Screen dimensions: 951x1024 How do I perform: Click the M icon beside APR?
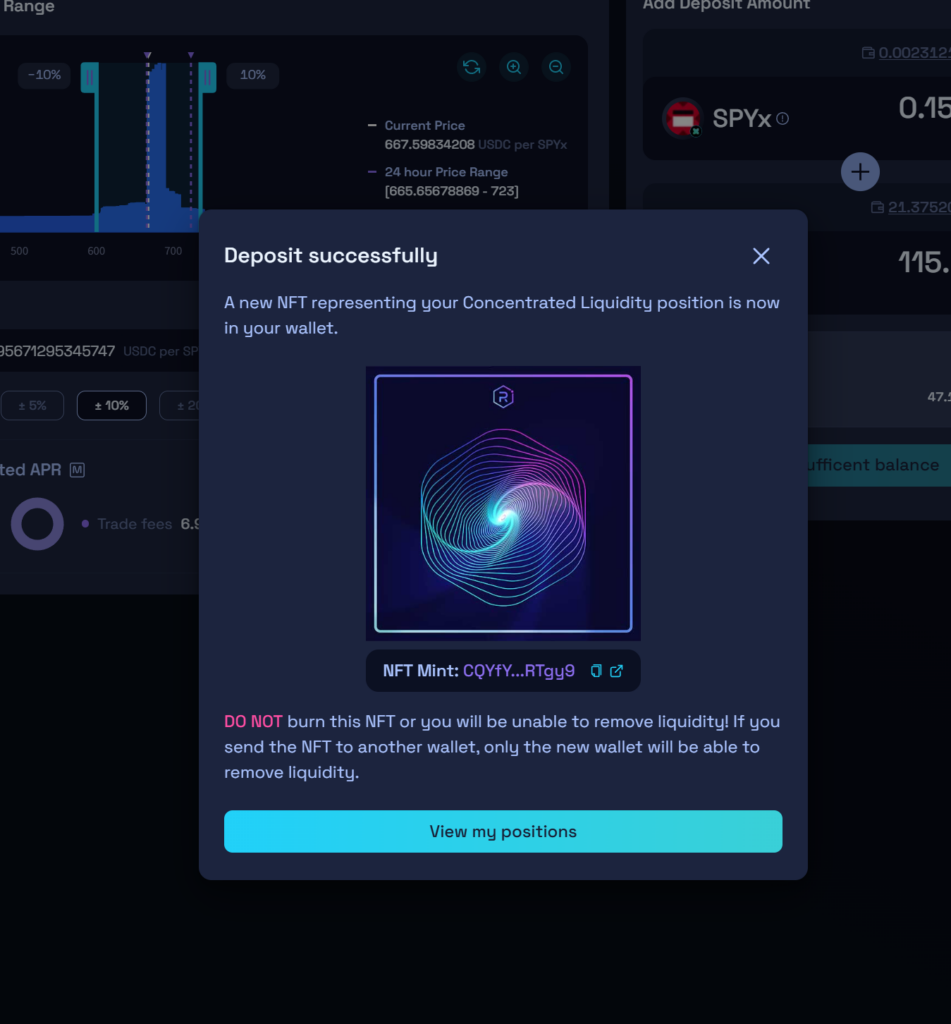(x=77, y=469)
